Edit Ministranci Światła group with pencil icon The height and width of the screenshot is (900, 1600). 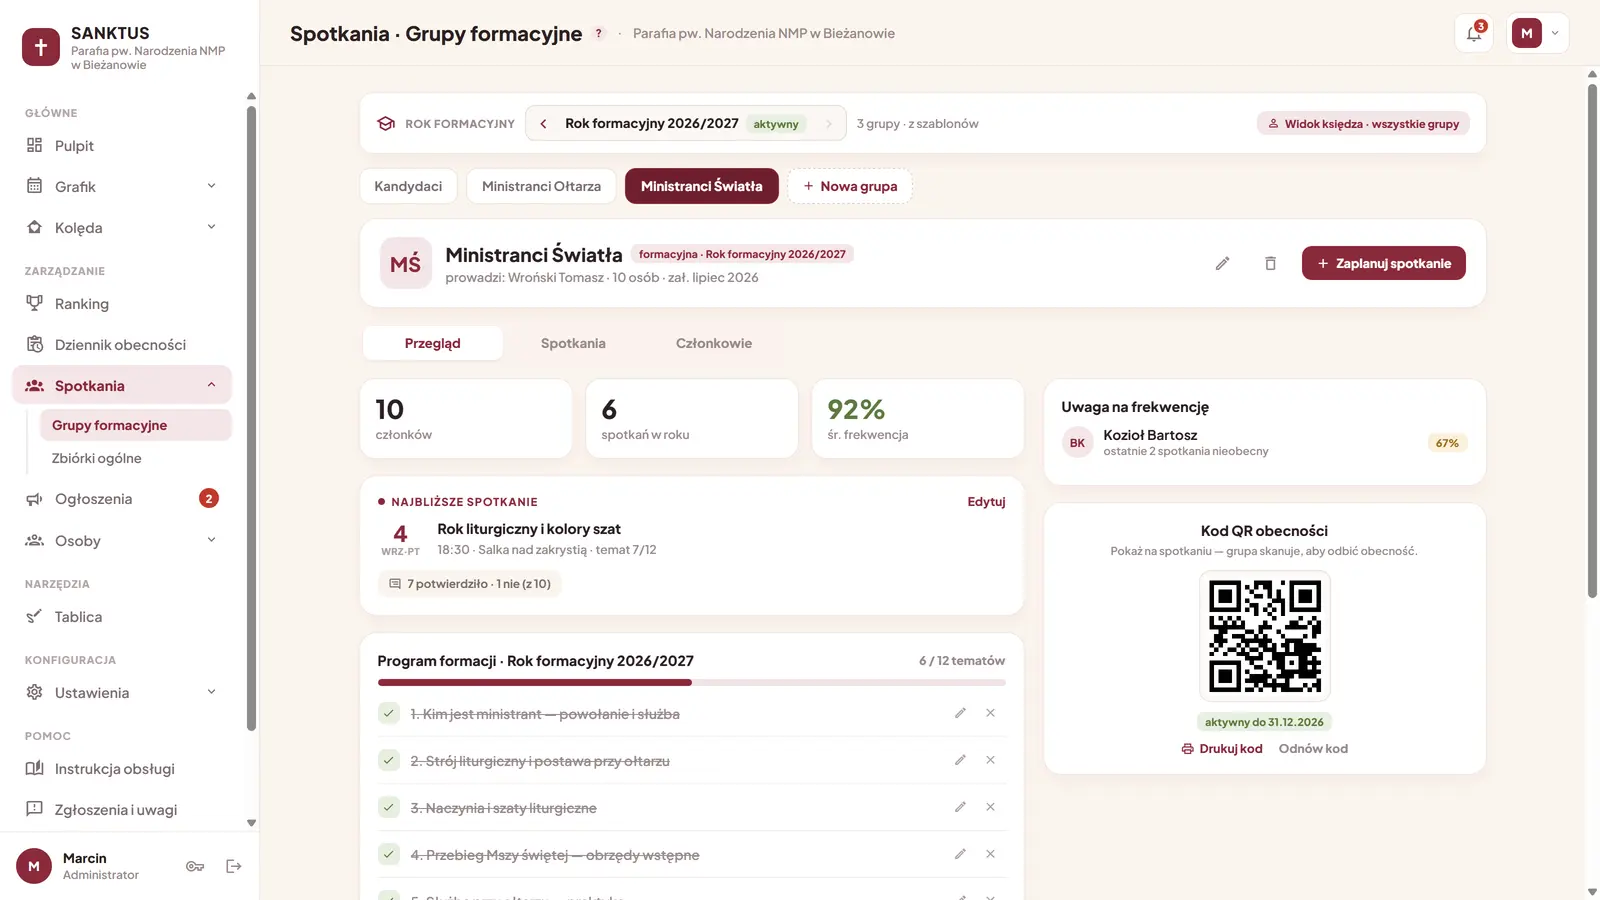click(1222, 263)
